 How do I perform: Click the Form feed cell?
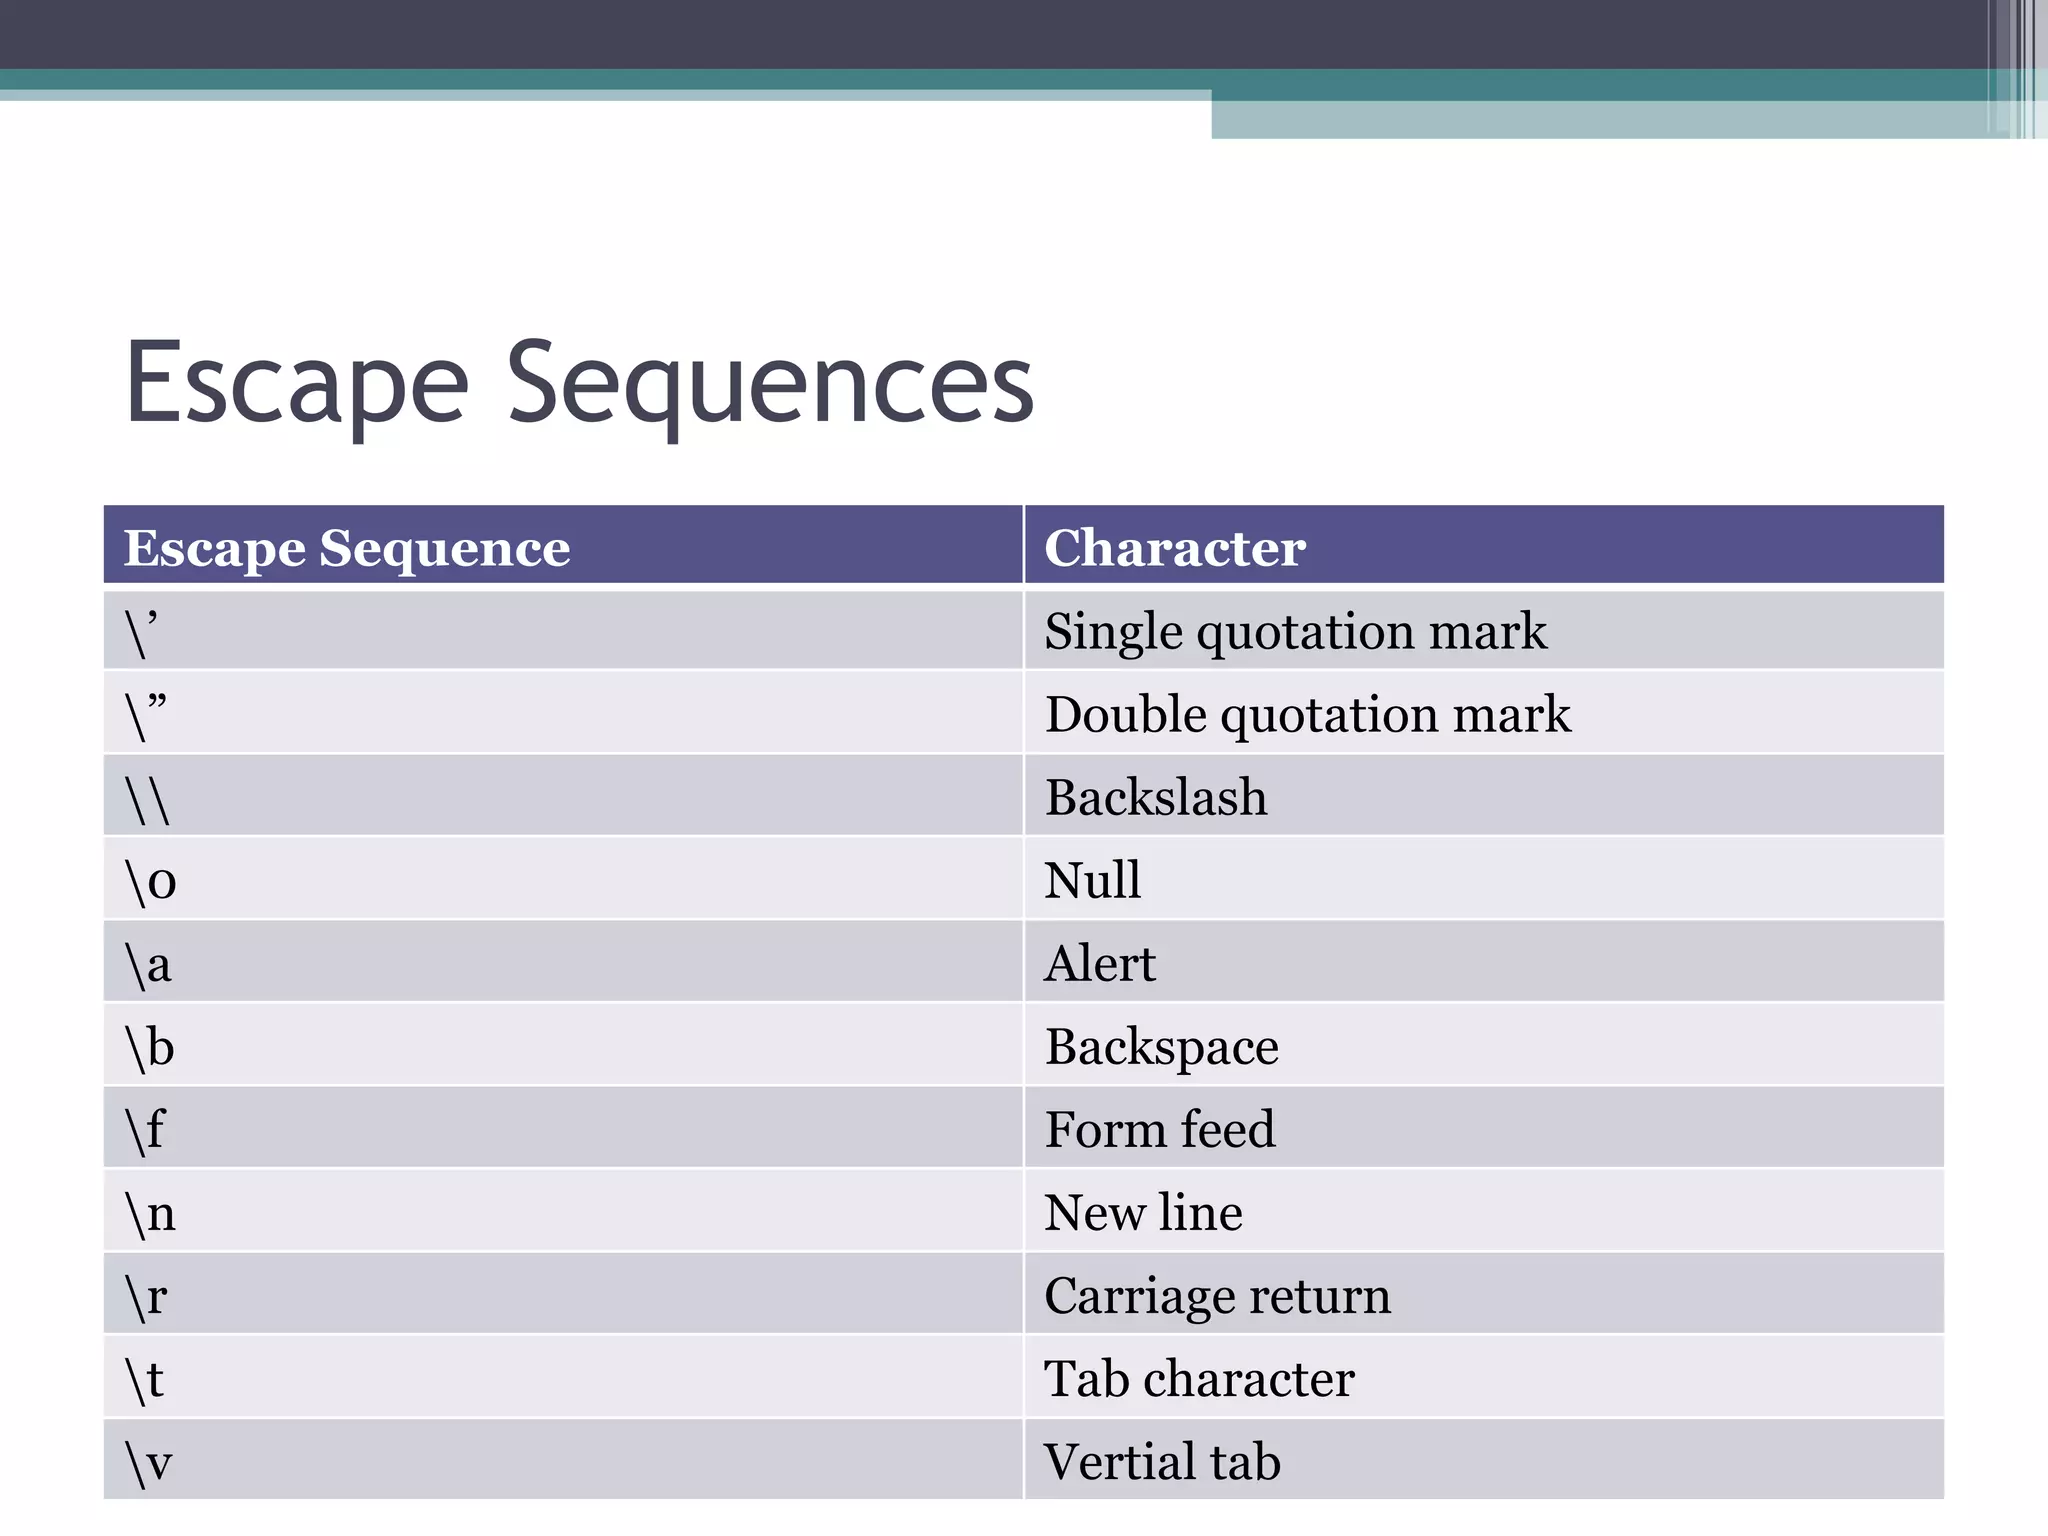(x=1159, y=1129)
